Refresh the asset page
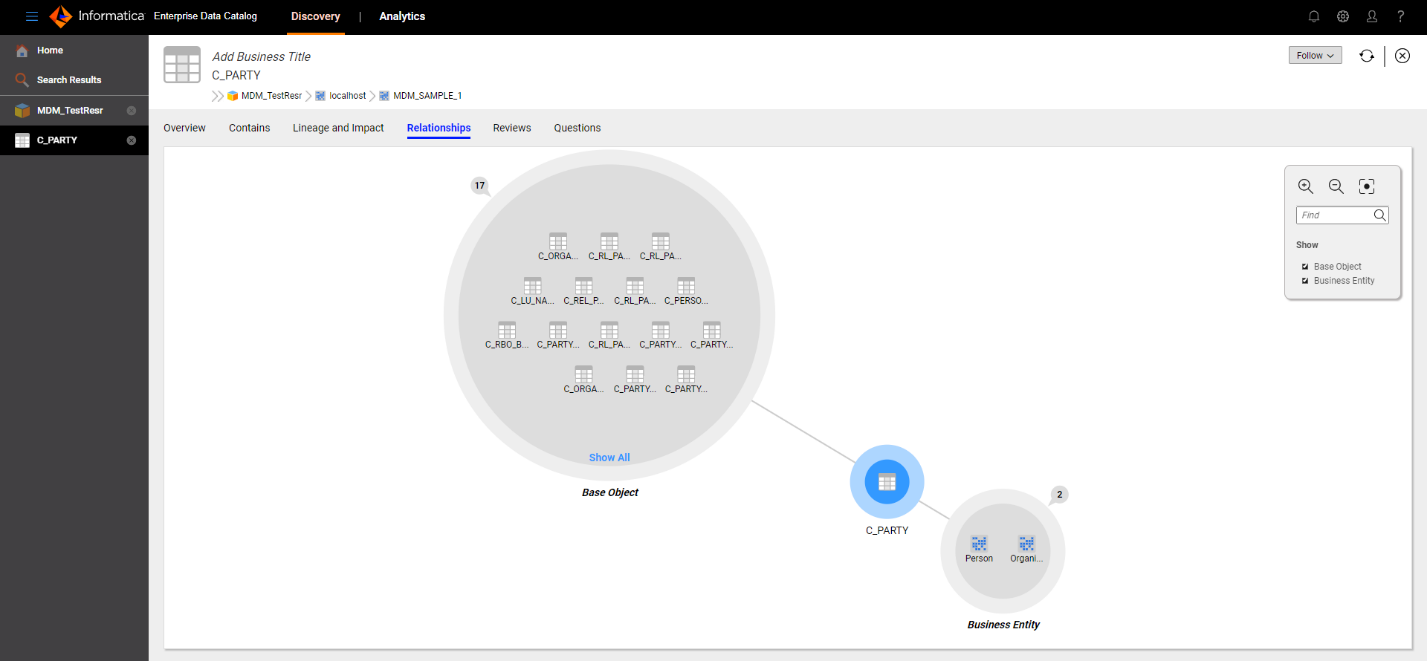 point(1366,56)
